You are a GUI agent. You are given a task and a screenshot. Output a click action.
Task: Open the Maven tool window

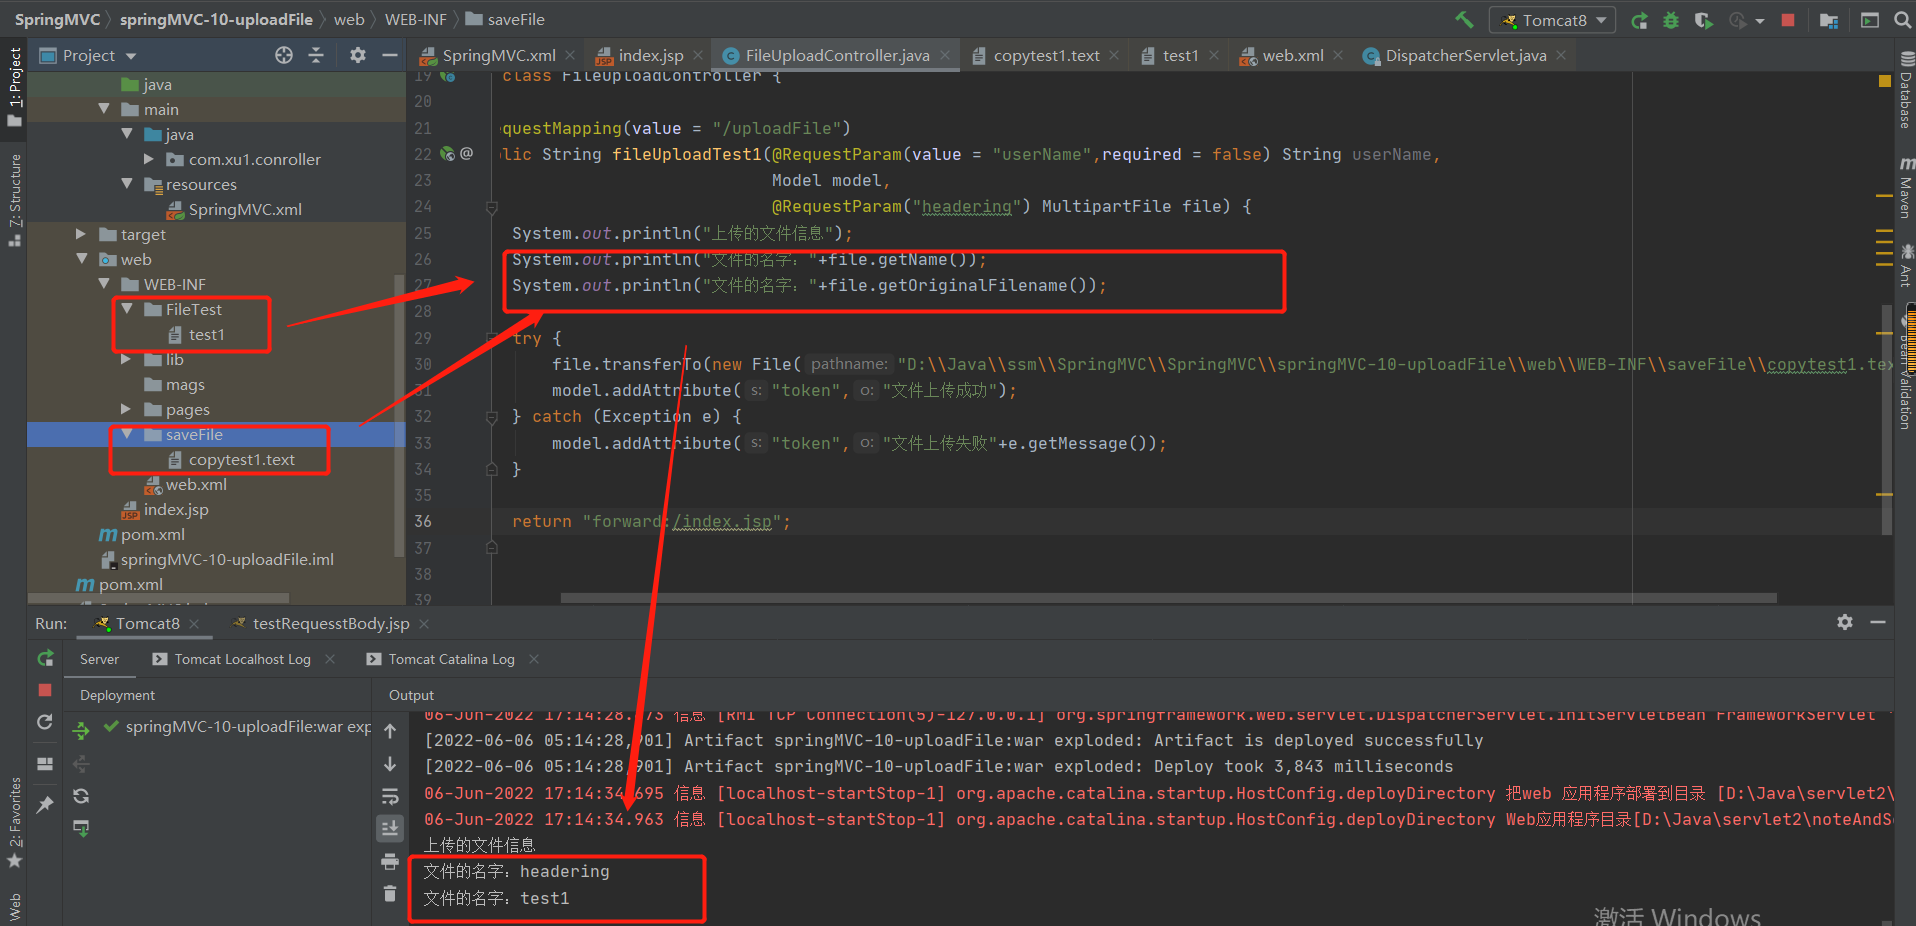[x=1906, y=188]
